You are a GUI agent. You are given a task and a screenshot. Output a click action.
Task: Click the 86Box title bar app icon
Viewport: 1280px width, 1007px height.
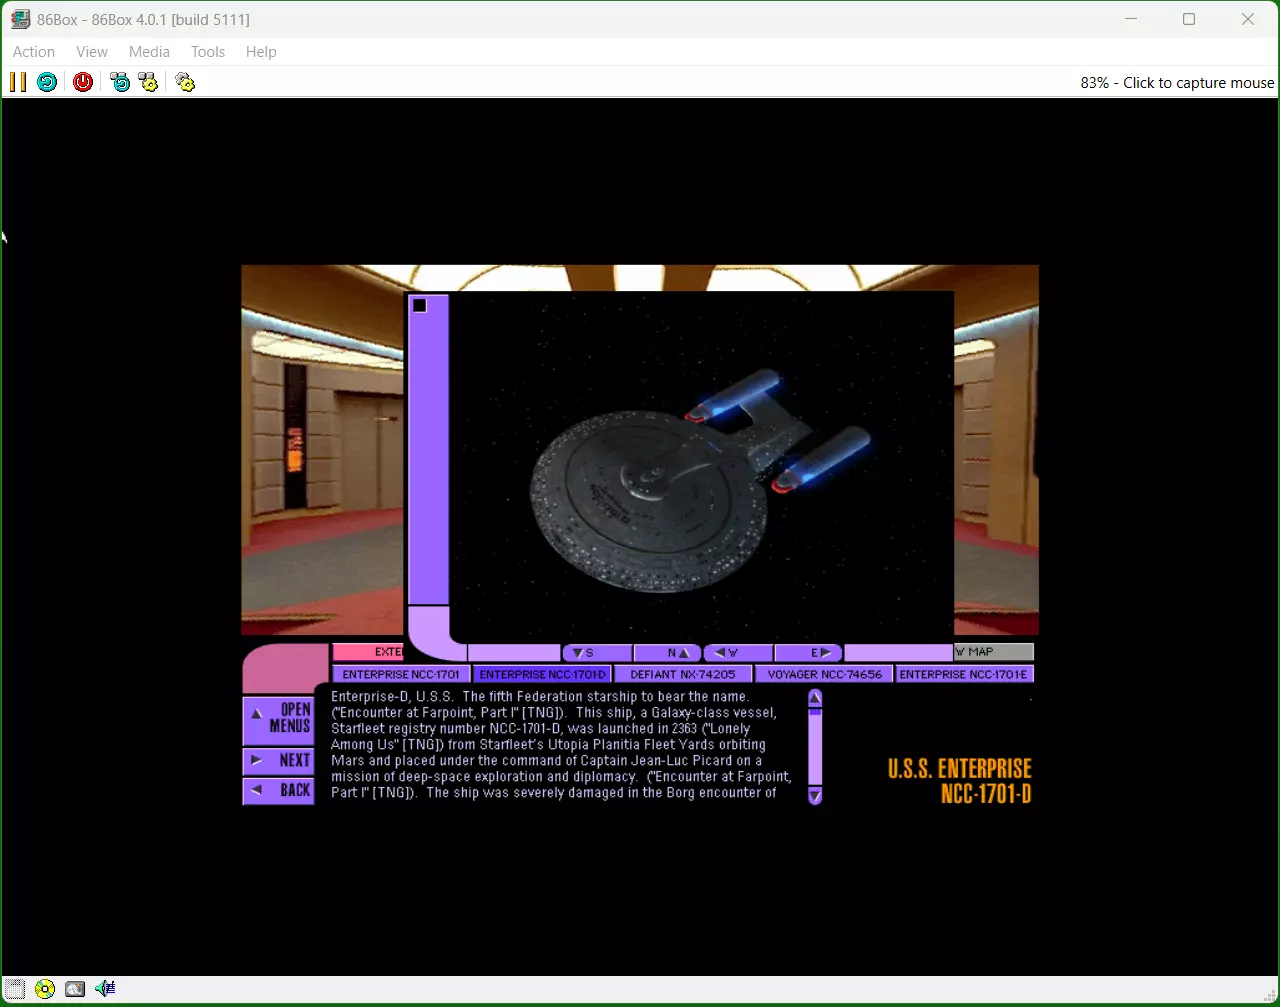pos(20,19)
